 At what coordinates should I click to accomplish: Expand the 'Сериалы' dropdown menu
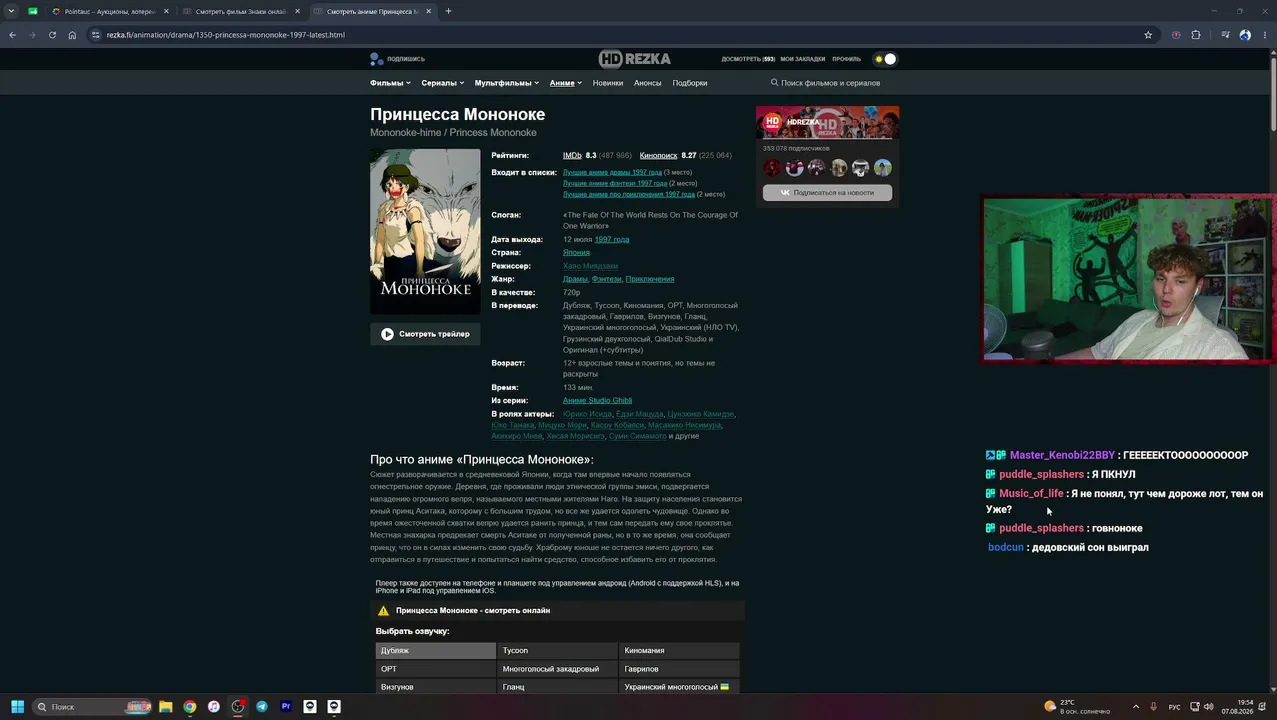coord(443,83)
